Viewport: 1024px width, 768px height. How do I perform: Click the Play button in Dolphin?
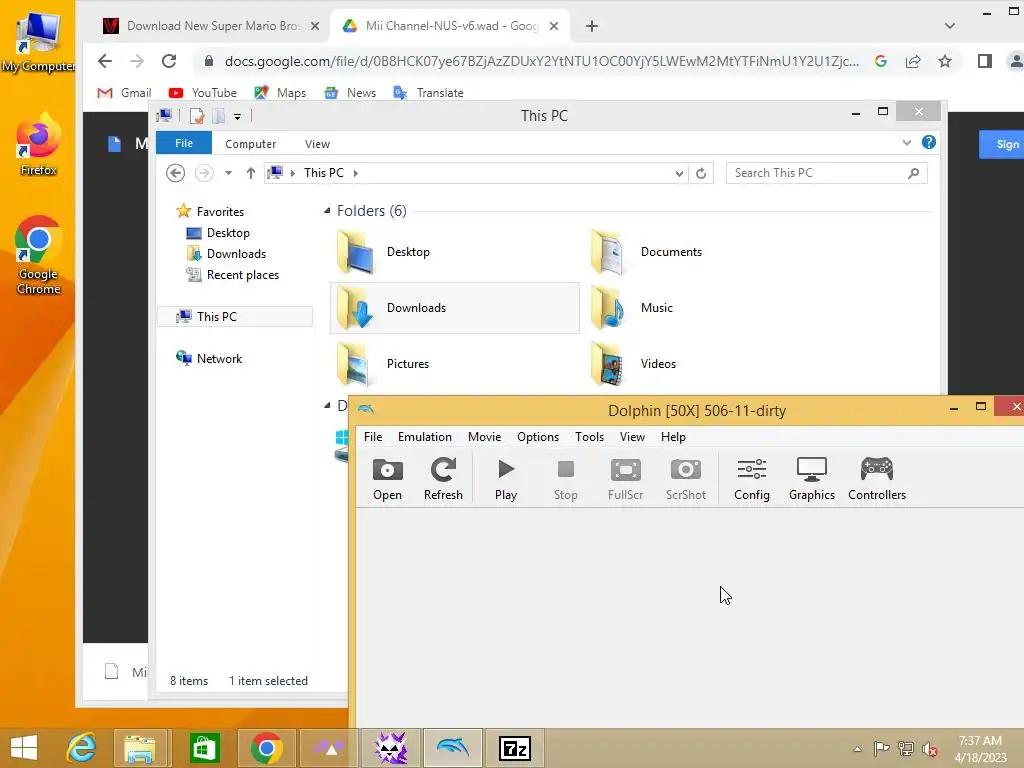505,479
